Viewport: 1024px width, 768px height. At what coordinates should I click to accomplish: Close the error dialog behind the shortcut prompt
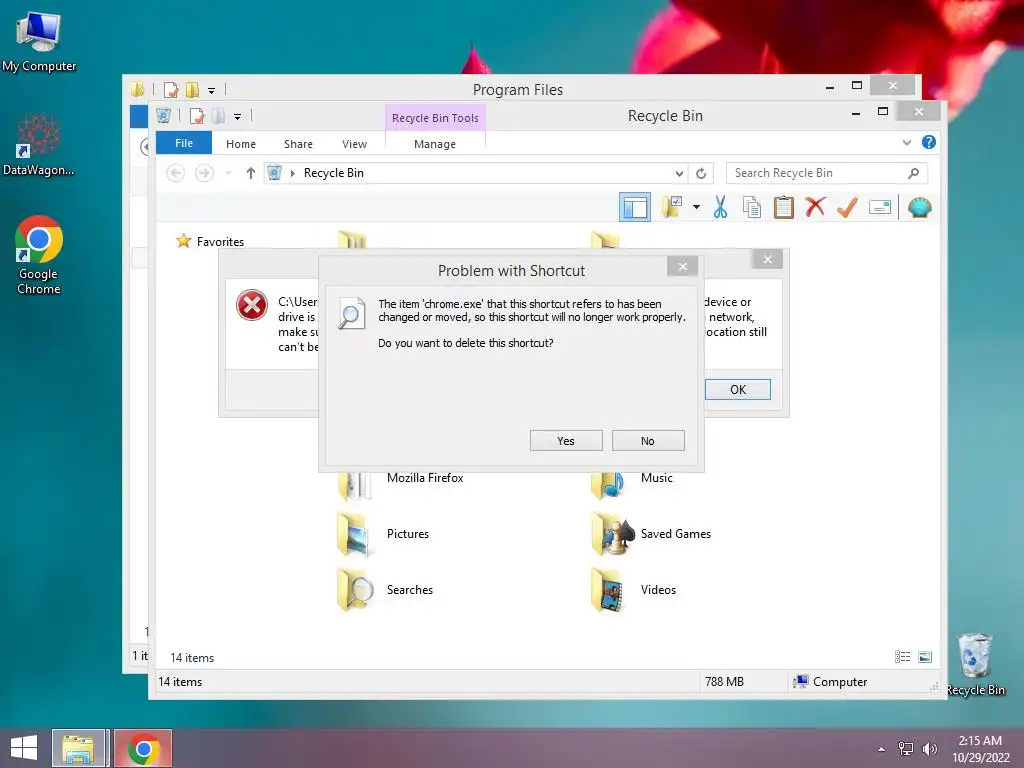point(767,259)
